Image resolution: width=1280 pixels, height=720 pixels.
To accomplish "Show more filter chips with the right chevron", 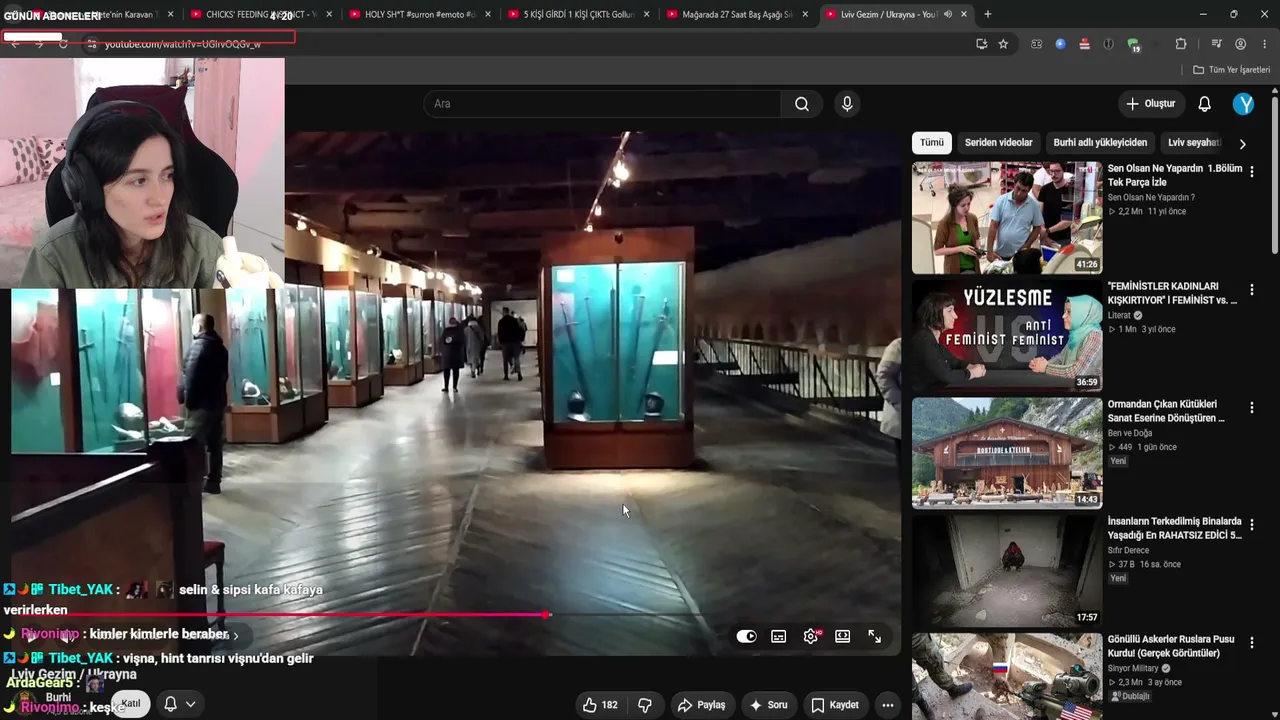I will 1242,143.
